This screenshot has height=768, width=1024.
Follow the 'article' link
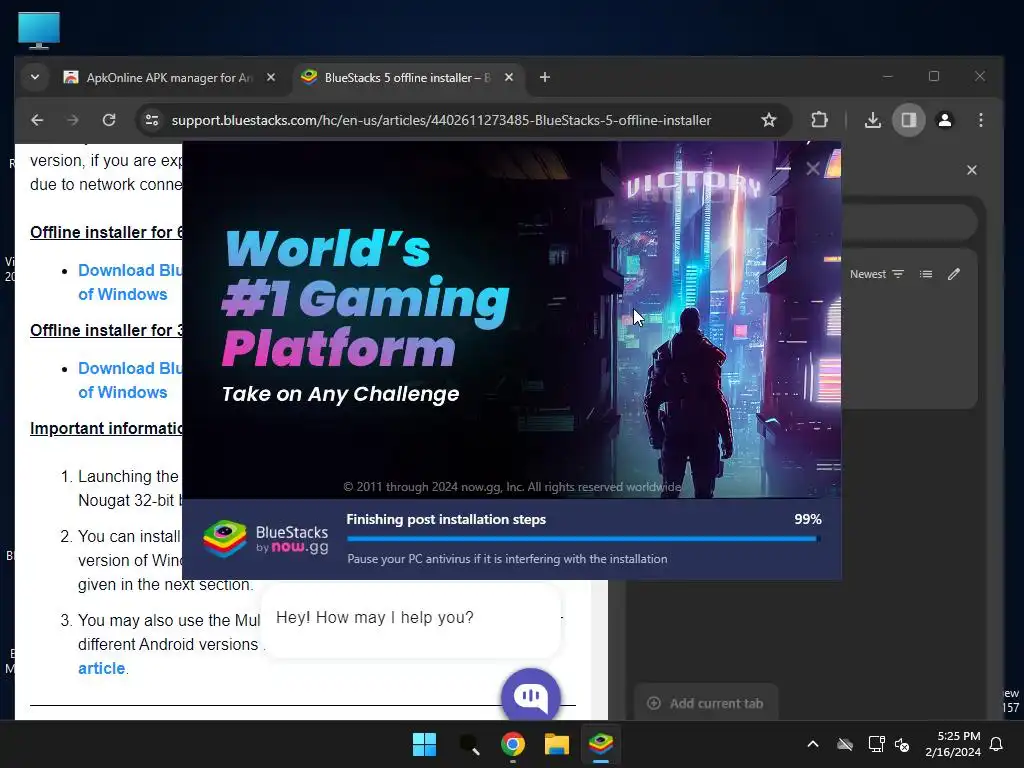pyautogui.click(x=101, y=668)
